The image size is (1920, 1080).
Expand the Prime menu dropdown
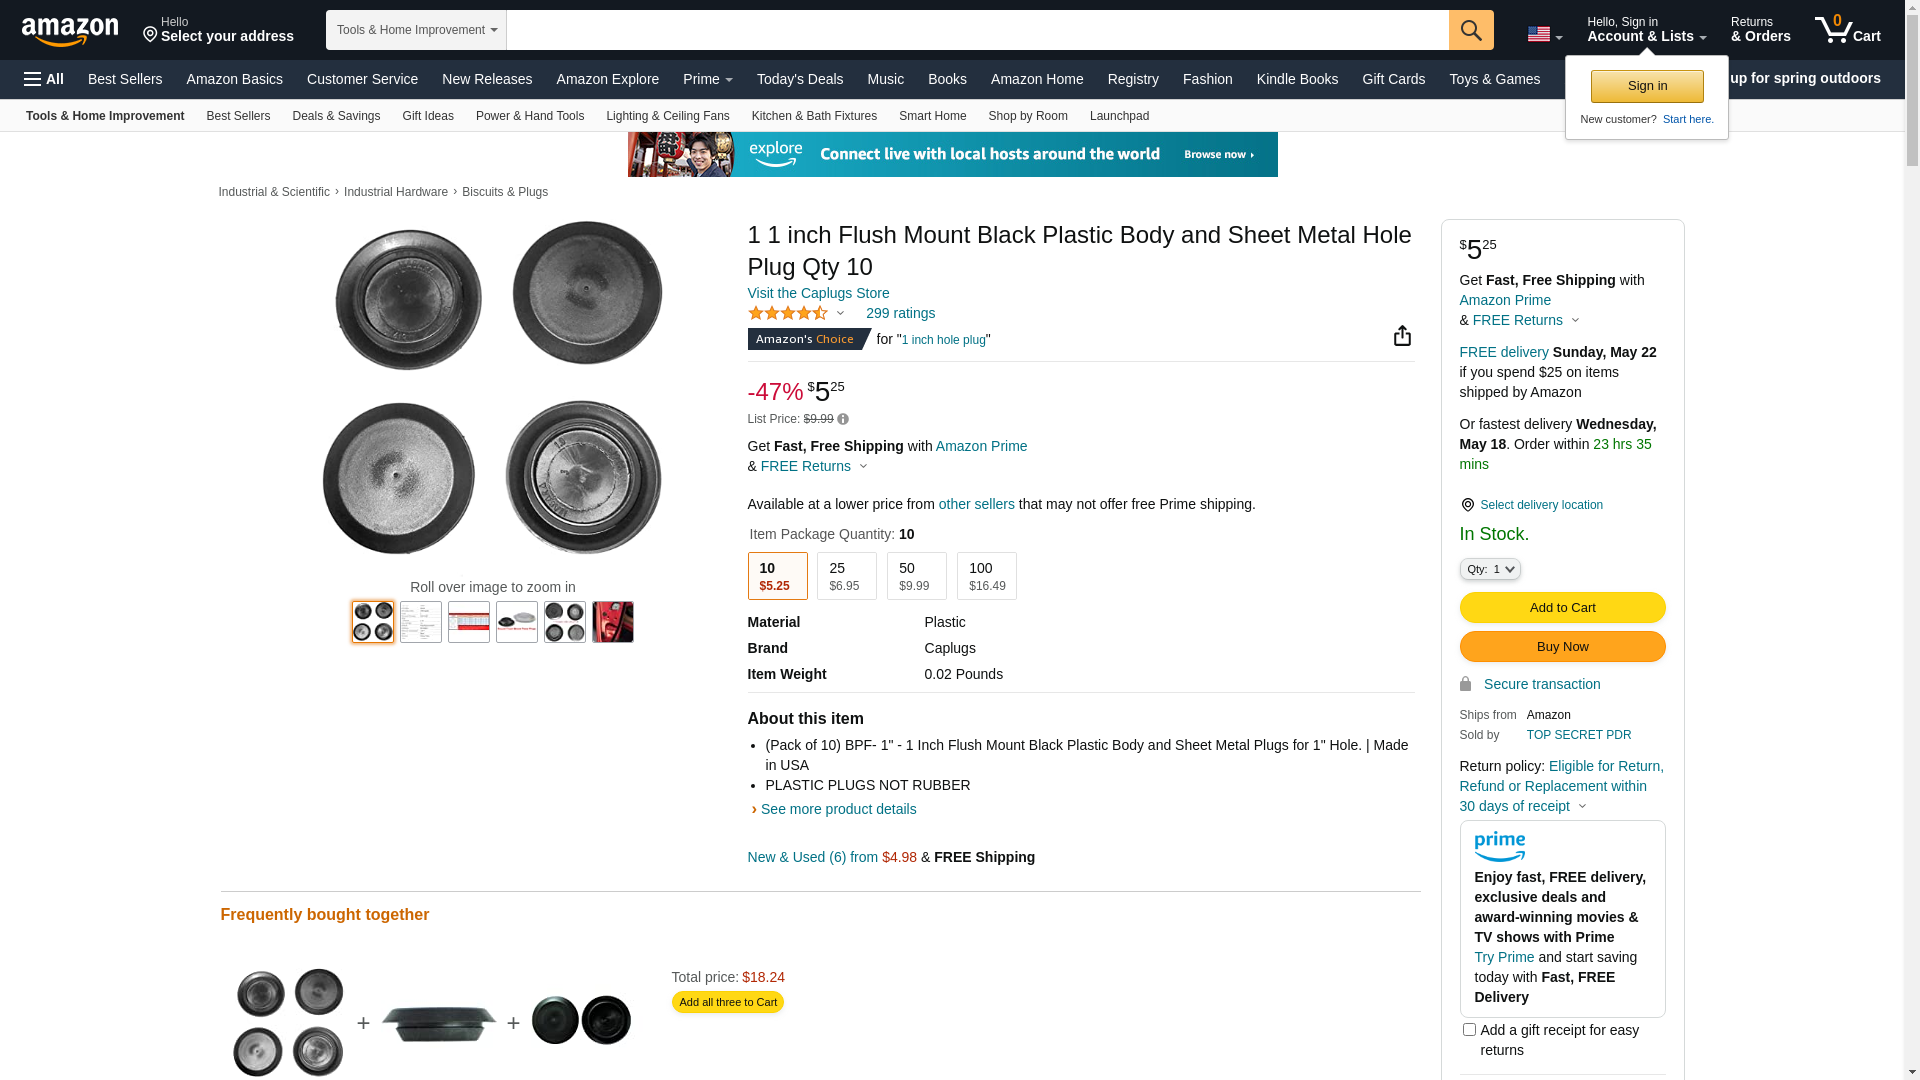click(x=707, y=79)
